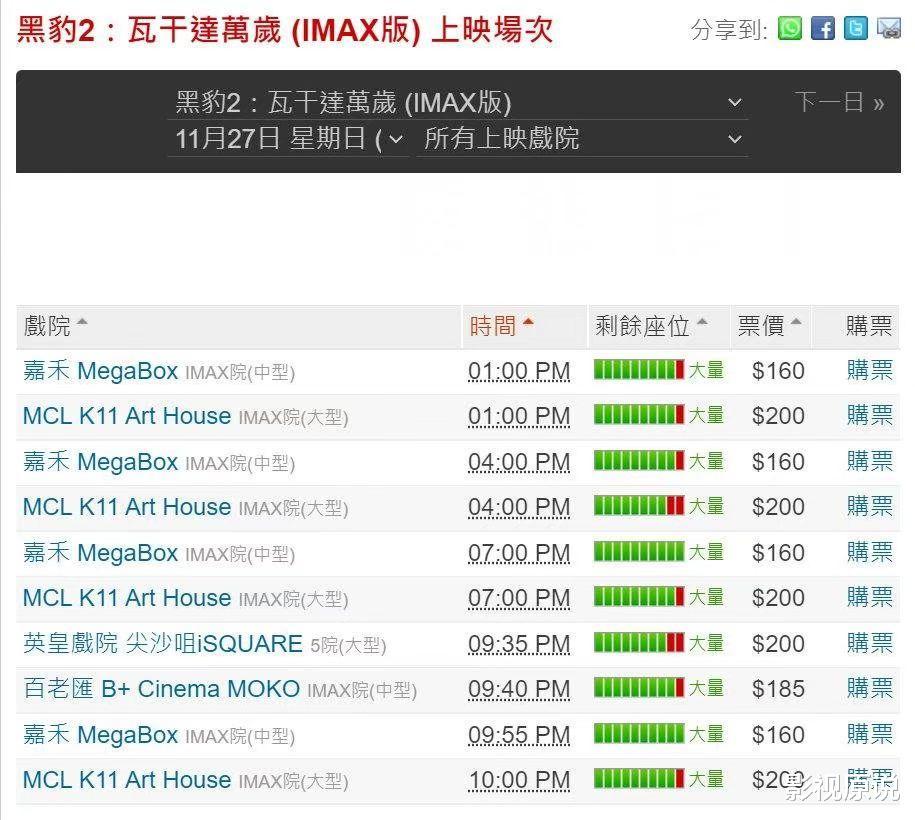The width and height of the screenshot is (915, 820).
Task: Sort showtimes by the 時間 column header
Action: [x=502, y=326]
